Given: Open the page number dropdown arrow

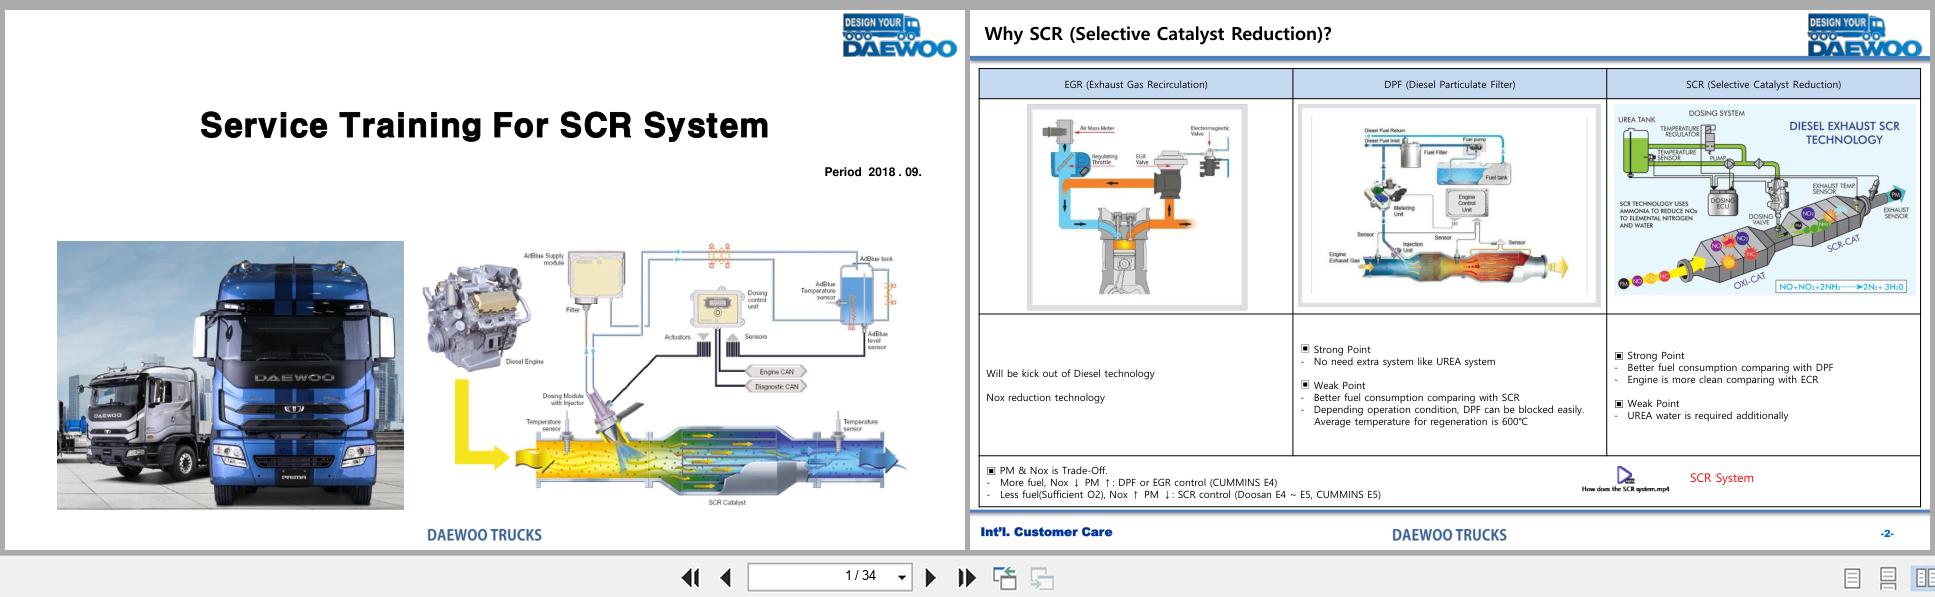Looking at the screenshot, I should point(902,578).
